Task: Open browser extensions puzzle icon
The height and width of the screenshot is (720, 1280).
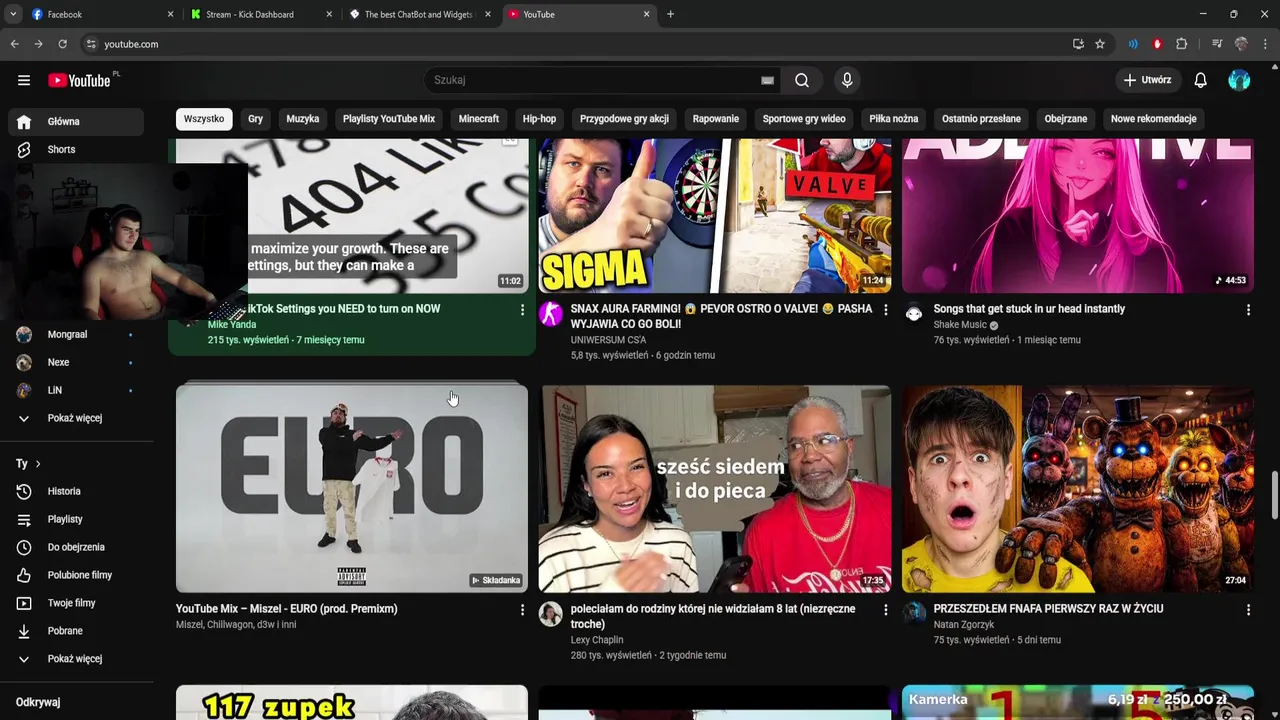Action: point(1181,44)
